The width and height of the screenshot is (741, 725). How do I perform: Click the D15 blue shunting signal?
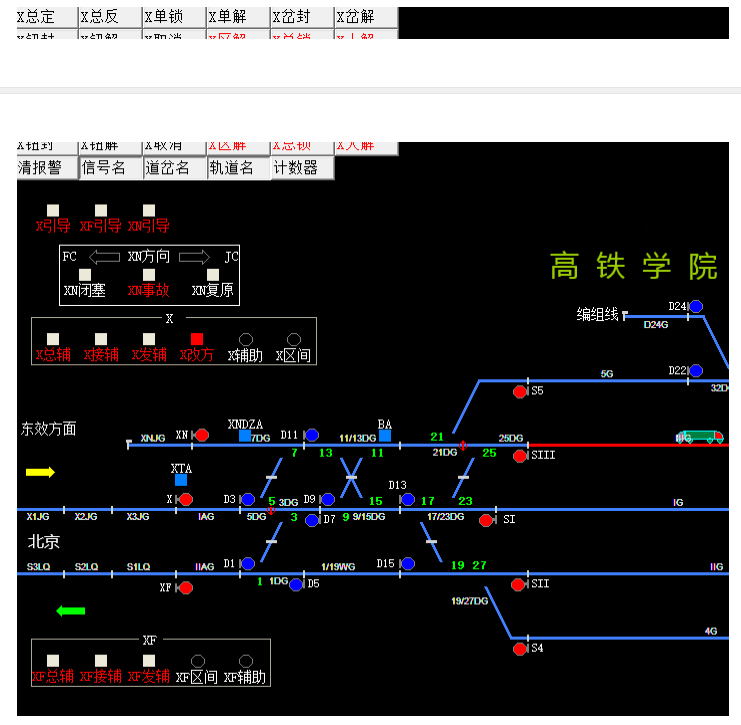tap(408, 564)
